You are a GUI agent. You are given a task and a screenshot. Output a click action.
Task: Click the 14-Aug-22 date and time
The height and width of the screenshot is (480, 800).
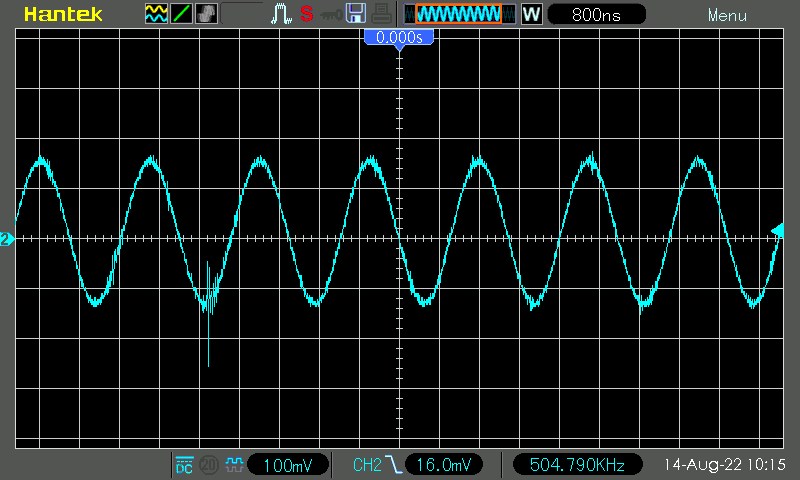(x=724, y=465)
